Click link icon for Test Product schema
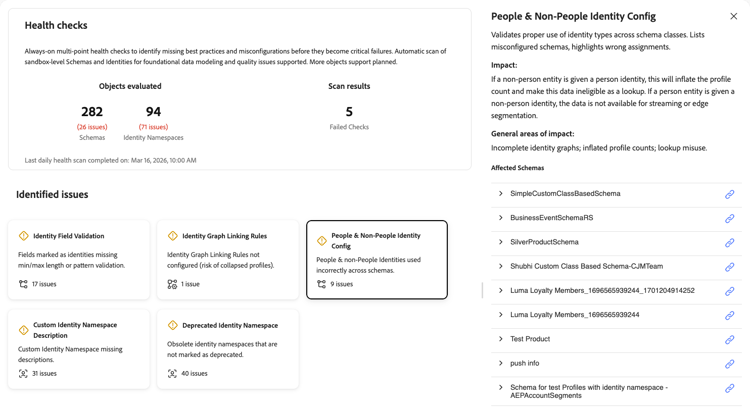The height and width of the screenshot is (411, 750). [x=729, y=340]
